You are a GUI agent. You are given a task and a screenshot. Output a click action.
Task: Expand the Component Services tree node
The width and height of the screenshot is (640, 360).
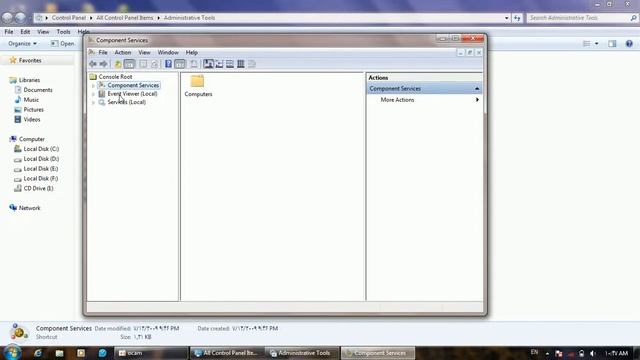click(93, 86)
